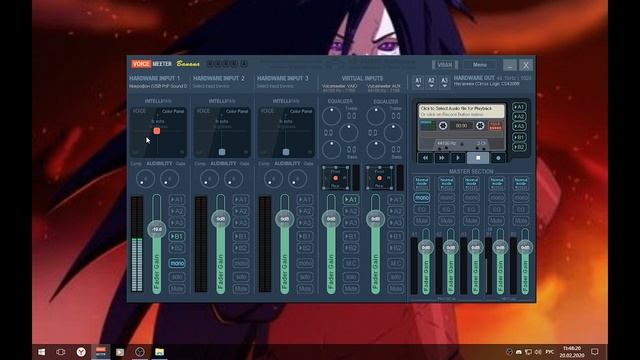Toggle B1 routing on Voicemeeter AUX strip
The image size is (640, 360).
(x=395, y=236)
